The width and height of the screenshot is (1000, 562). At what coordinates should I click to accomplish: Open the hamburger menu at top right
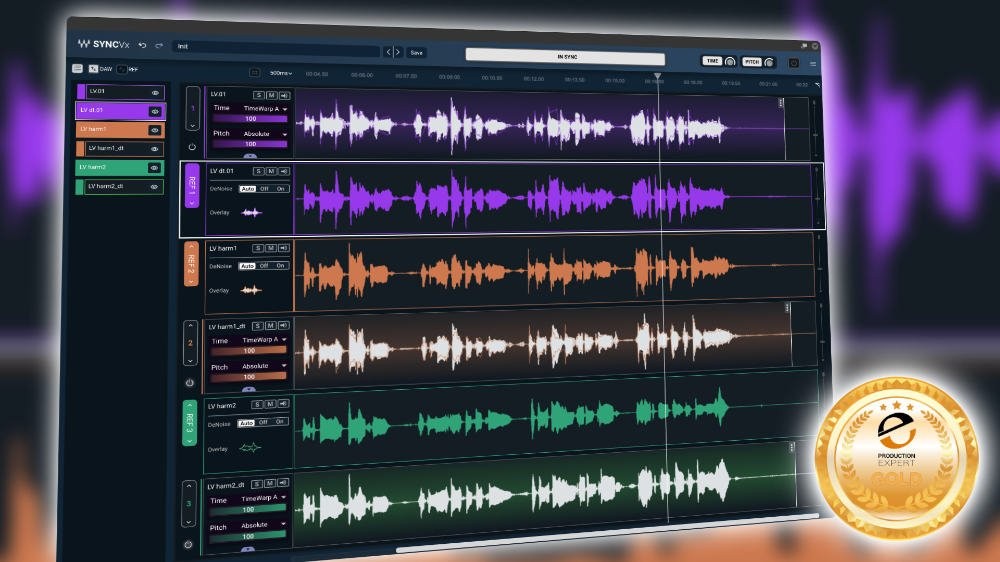coord(812,64)
